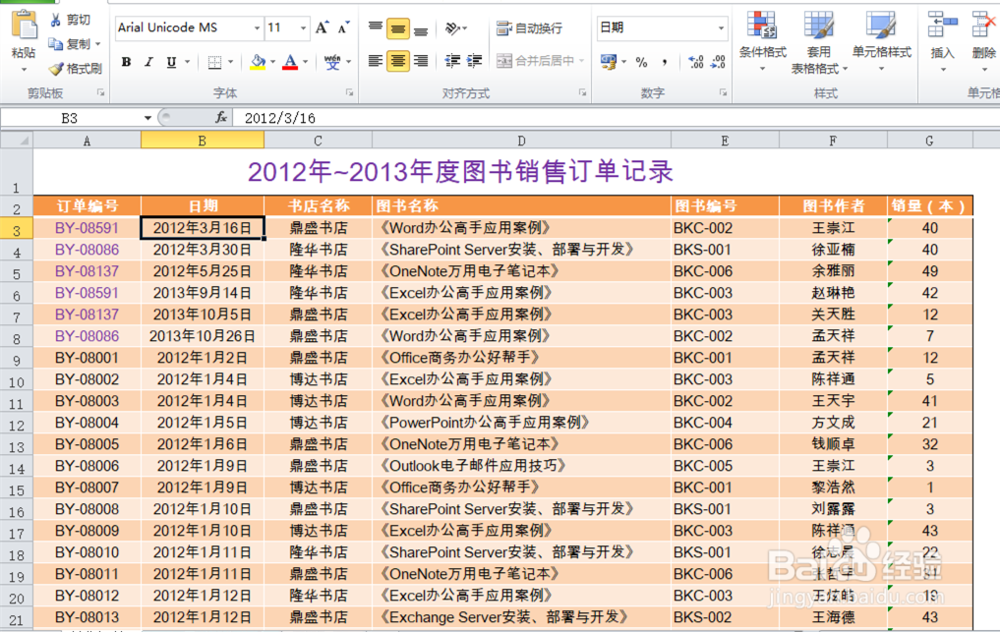Viewport: 1000px width, 632px height.
Task: Increase the cell indent
Action: (474, 61)
